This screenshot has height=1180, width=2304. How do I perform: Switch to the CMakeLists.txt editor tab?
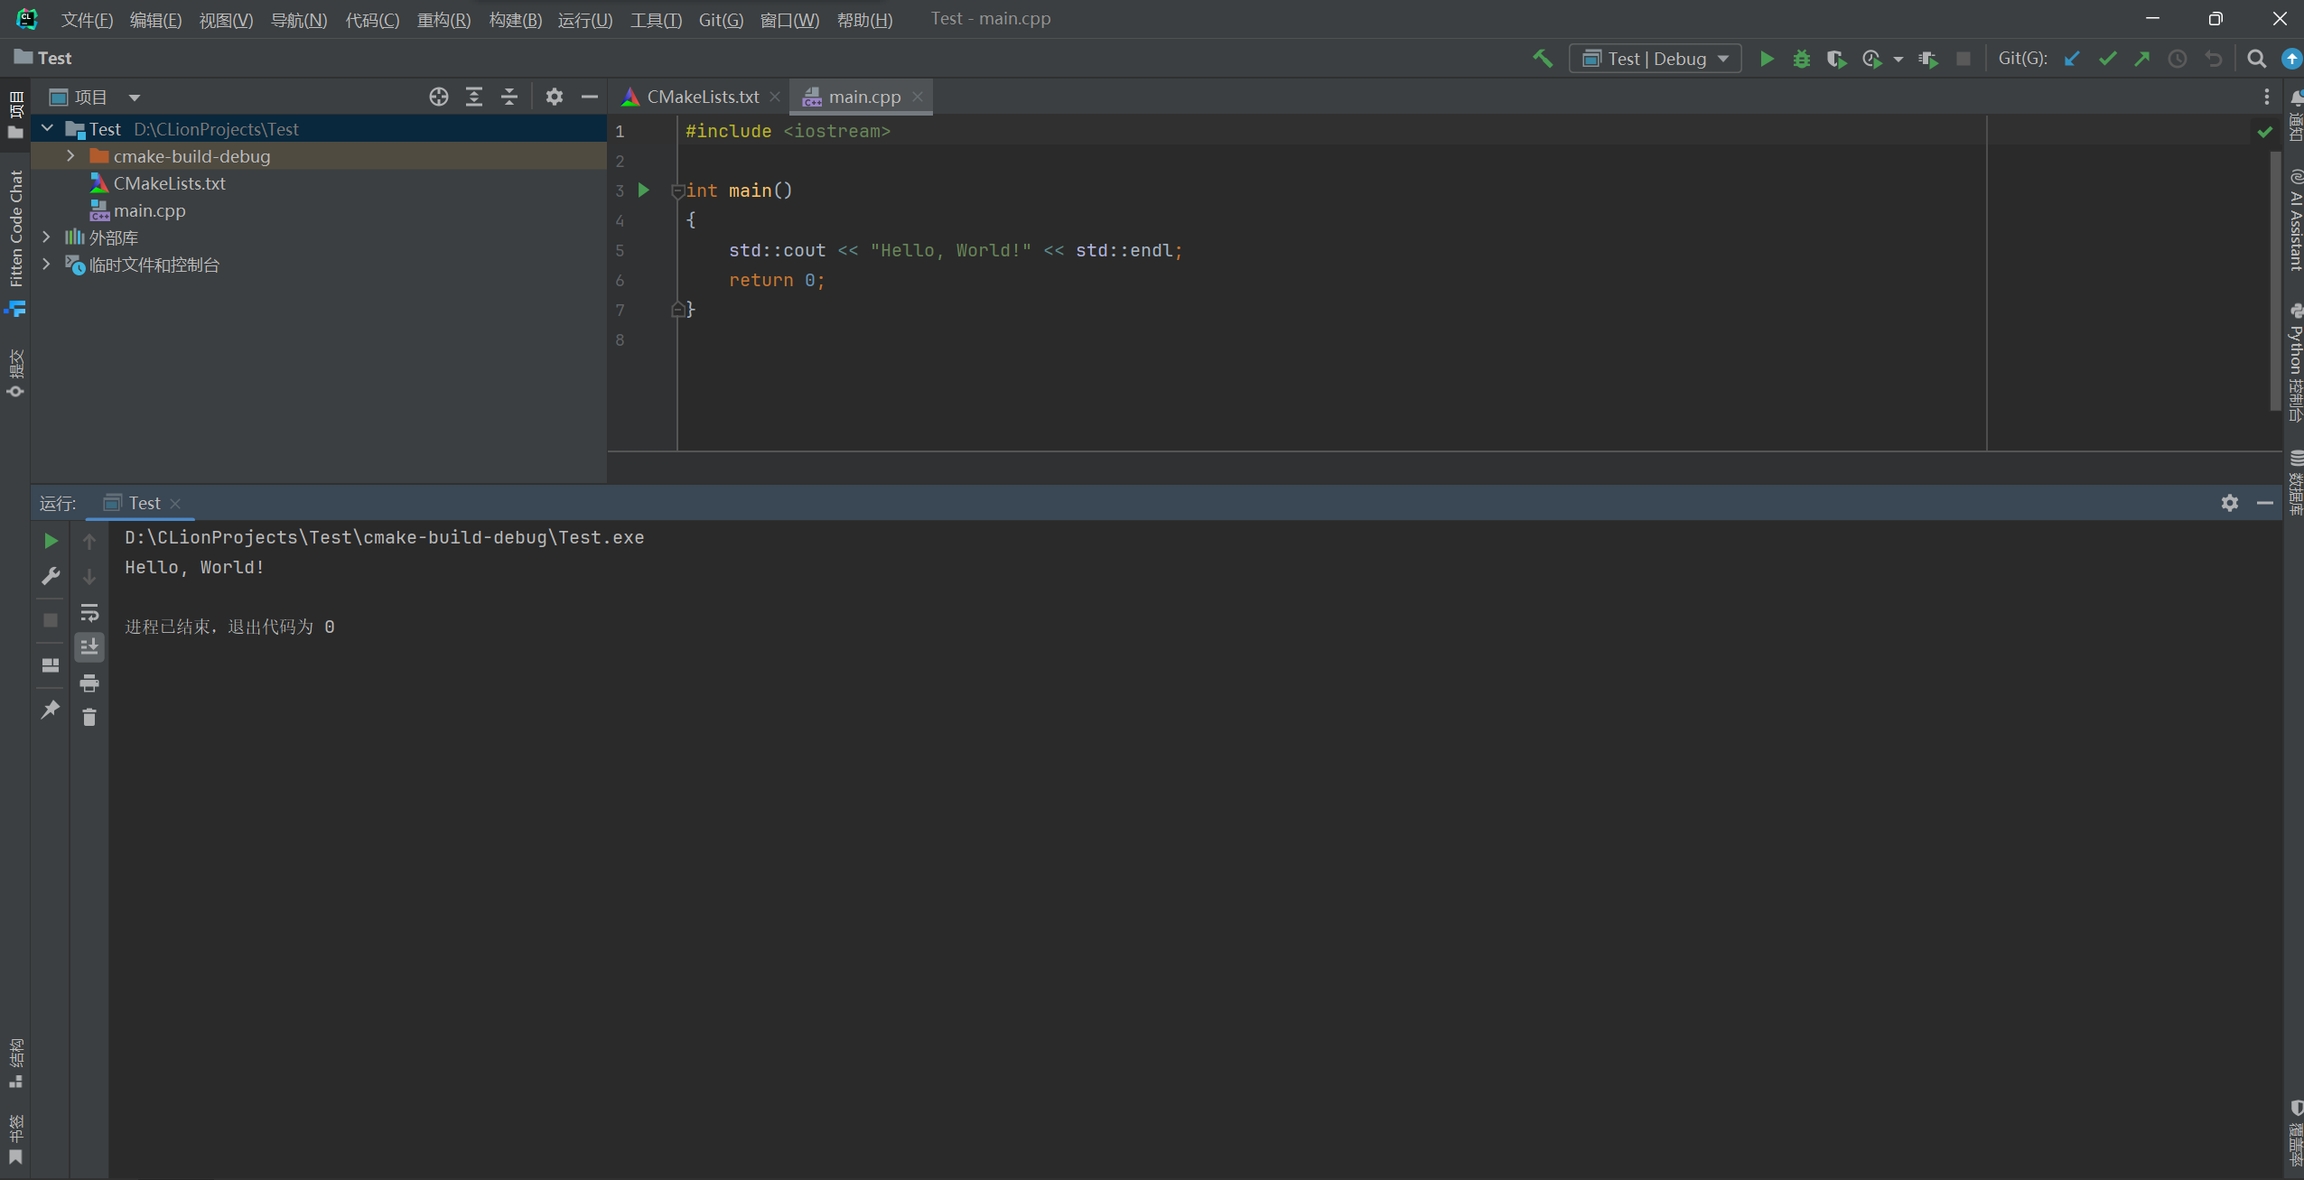[x=701, y=97]
